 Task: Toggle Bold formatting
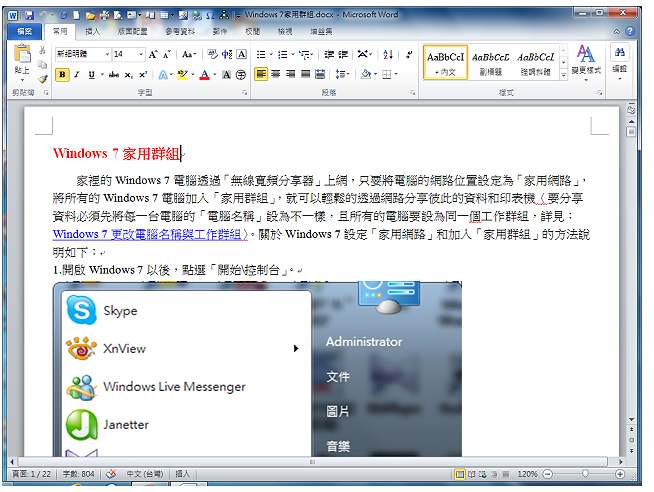coord(62,75)
